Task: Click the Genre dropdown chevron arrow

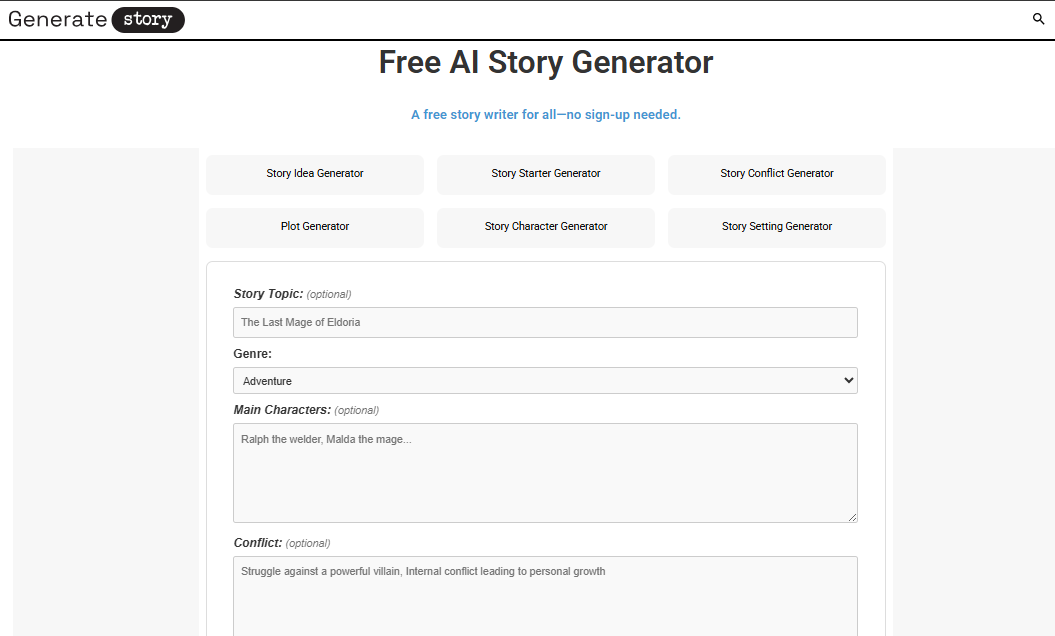Action: point(846,380)
